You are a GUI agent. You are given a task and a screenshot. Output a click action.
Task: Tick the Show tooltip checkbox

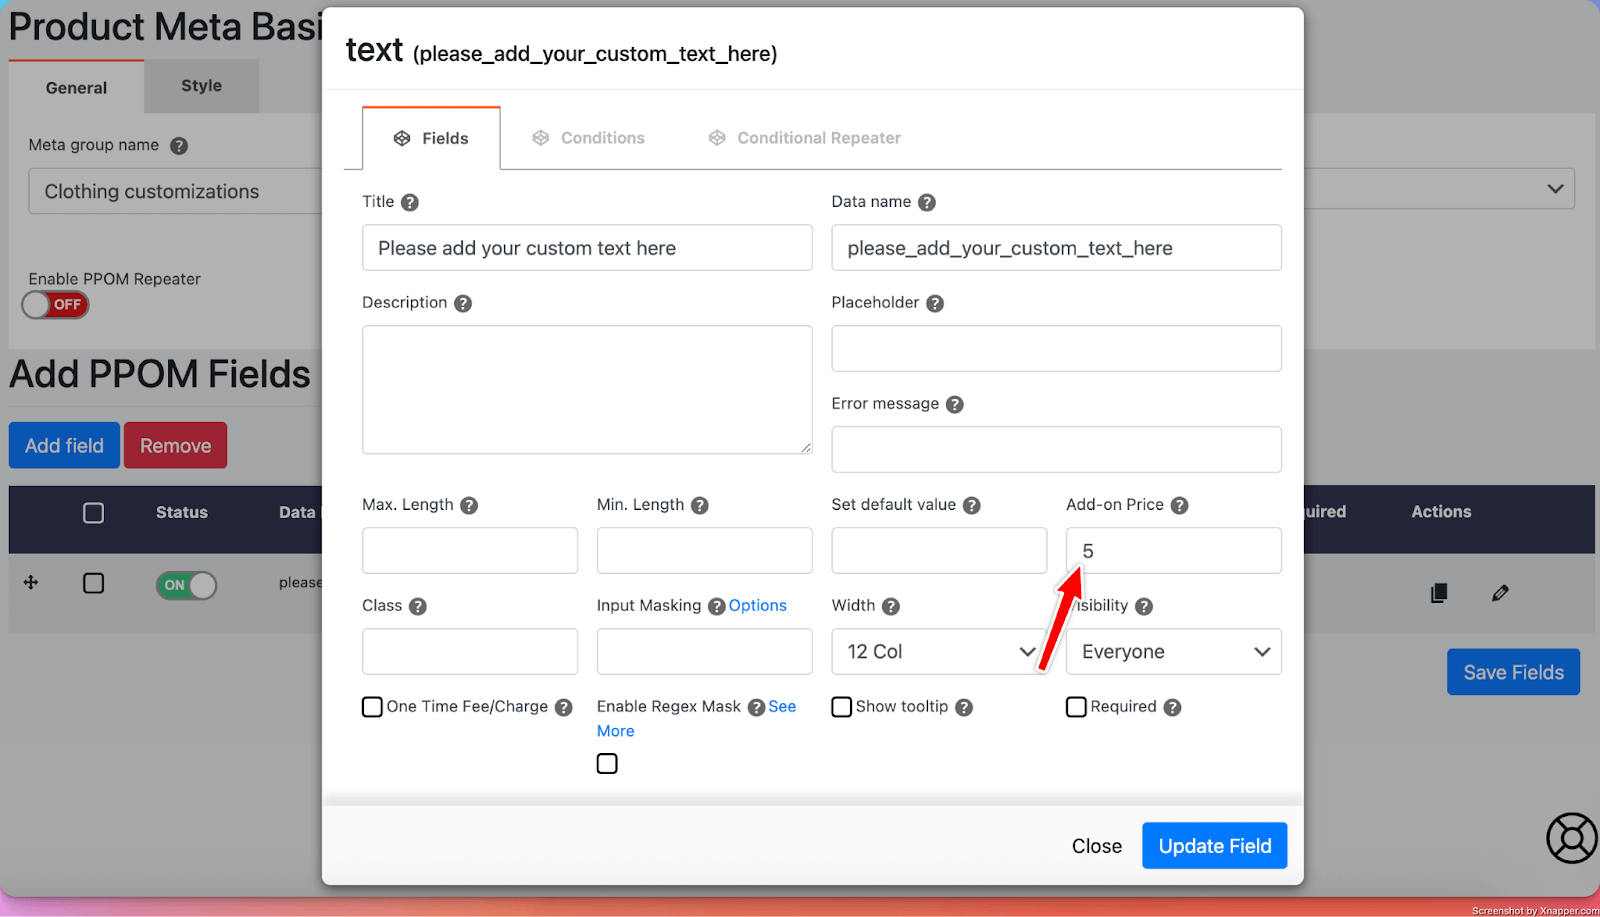pos(842,707)
